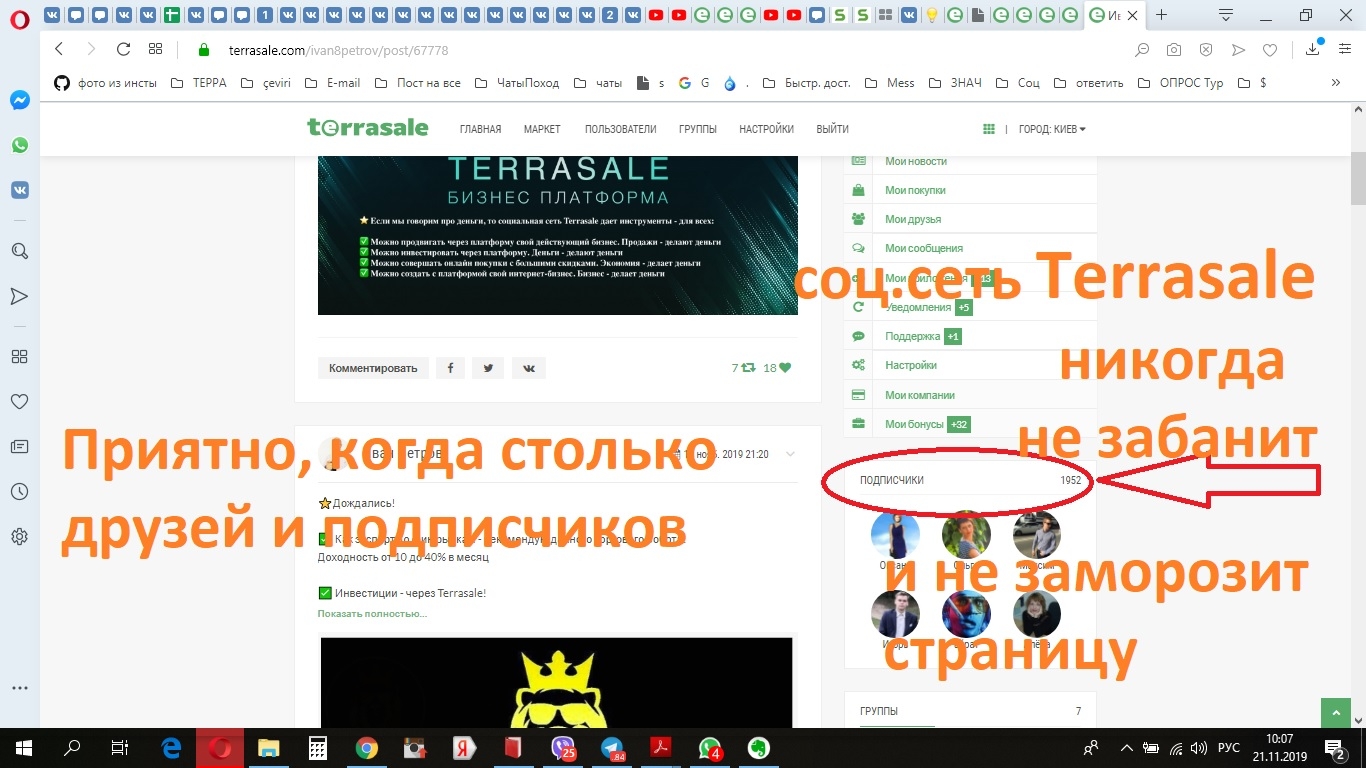Open the Маркет menu item
This screenshot has width=1366, height=768.
click(542, 129)
